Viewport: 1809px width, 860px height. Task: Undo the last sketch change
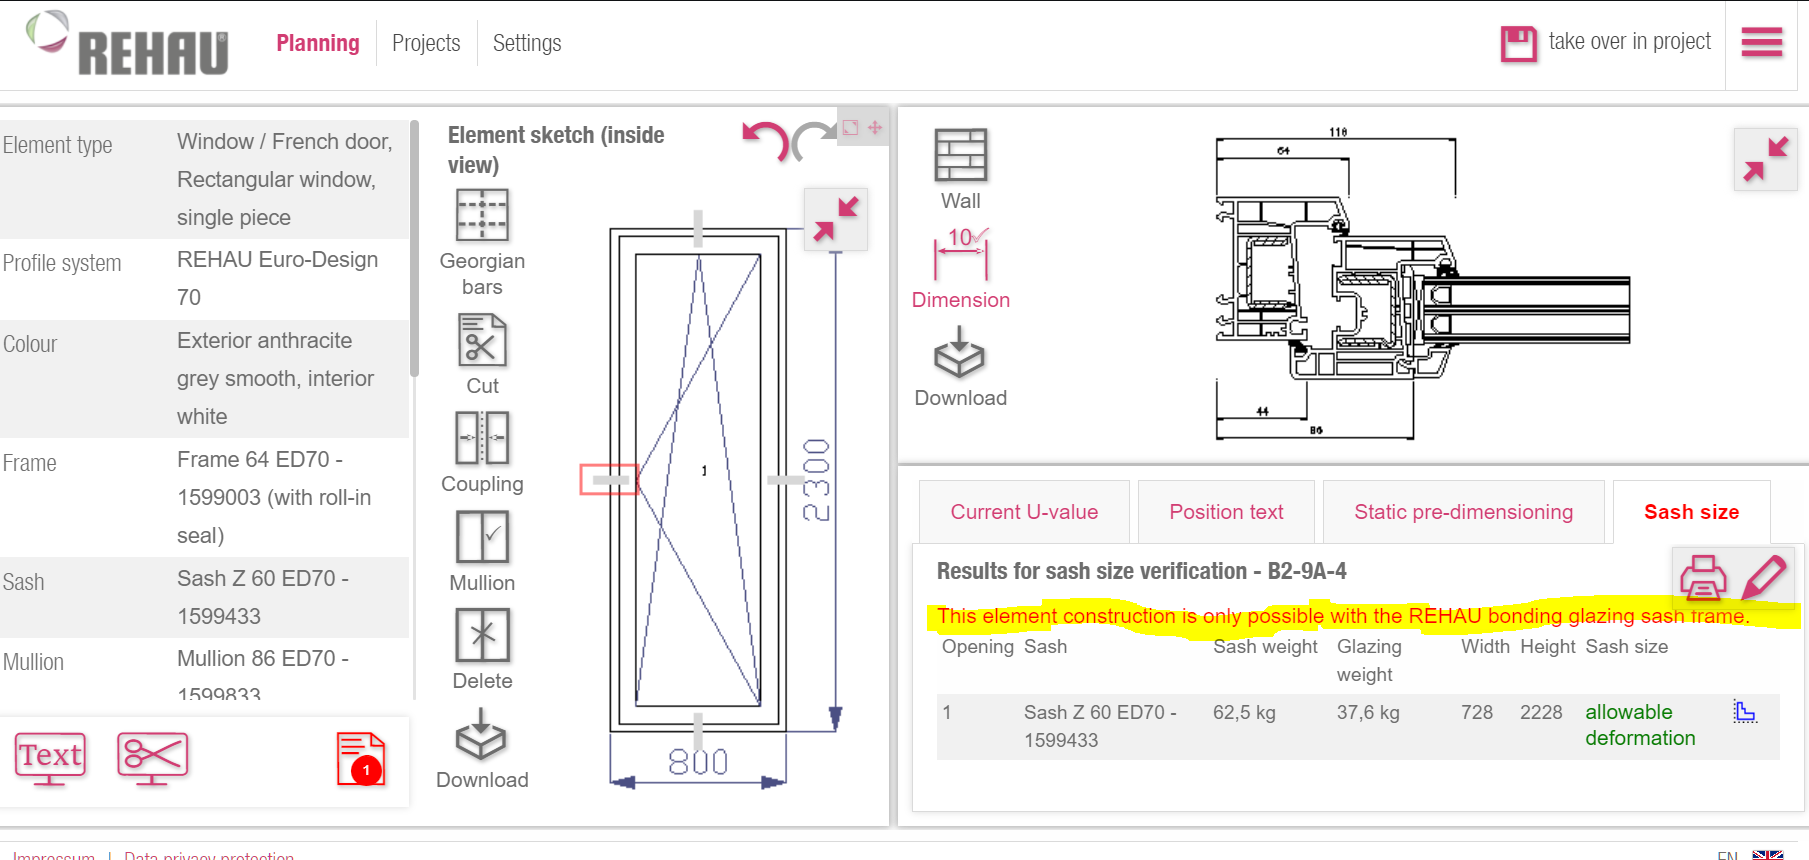765,140
